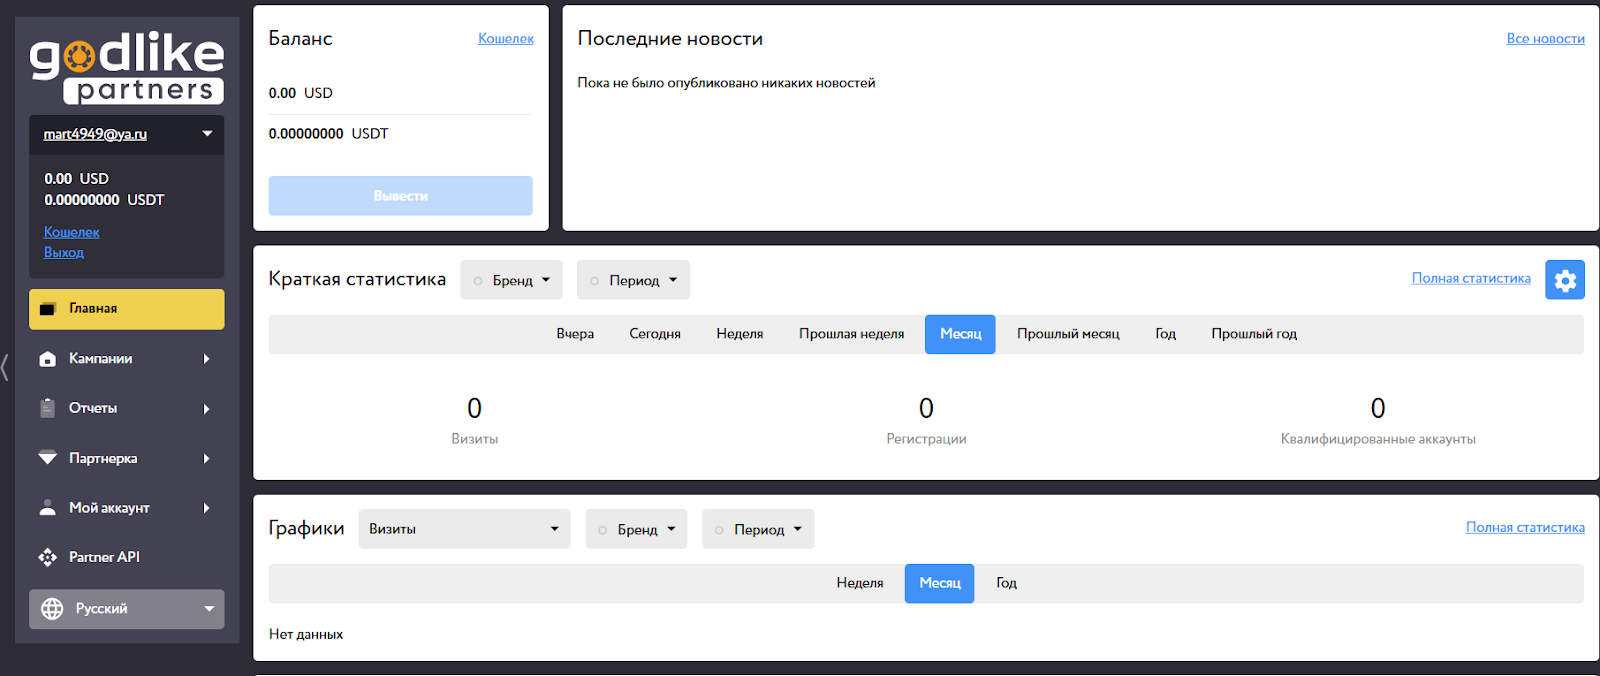Viewport: 1600px width, 676px height.
Task: Click the Мой аккаунт person icon
Action: pos(47,508)
